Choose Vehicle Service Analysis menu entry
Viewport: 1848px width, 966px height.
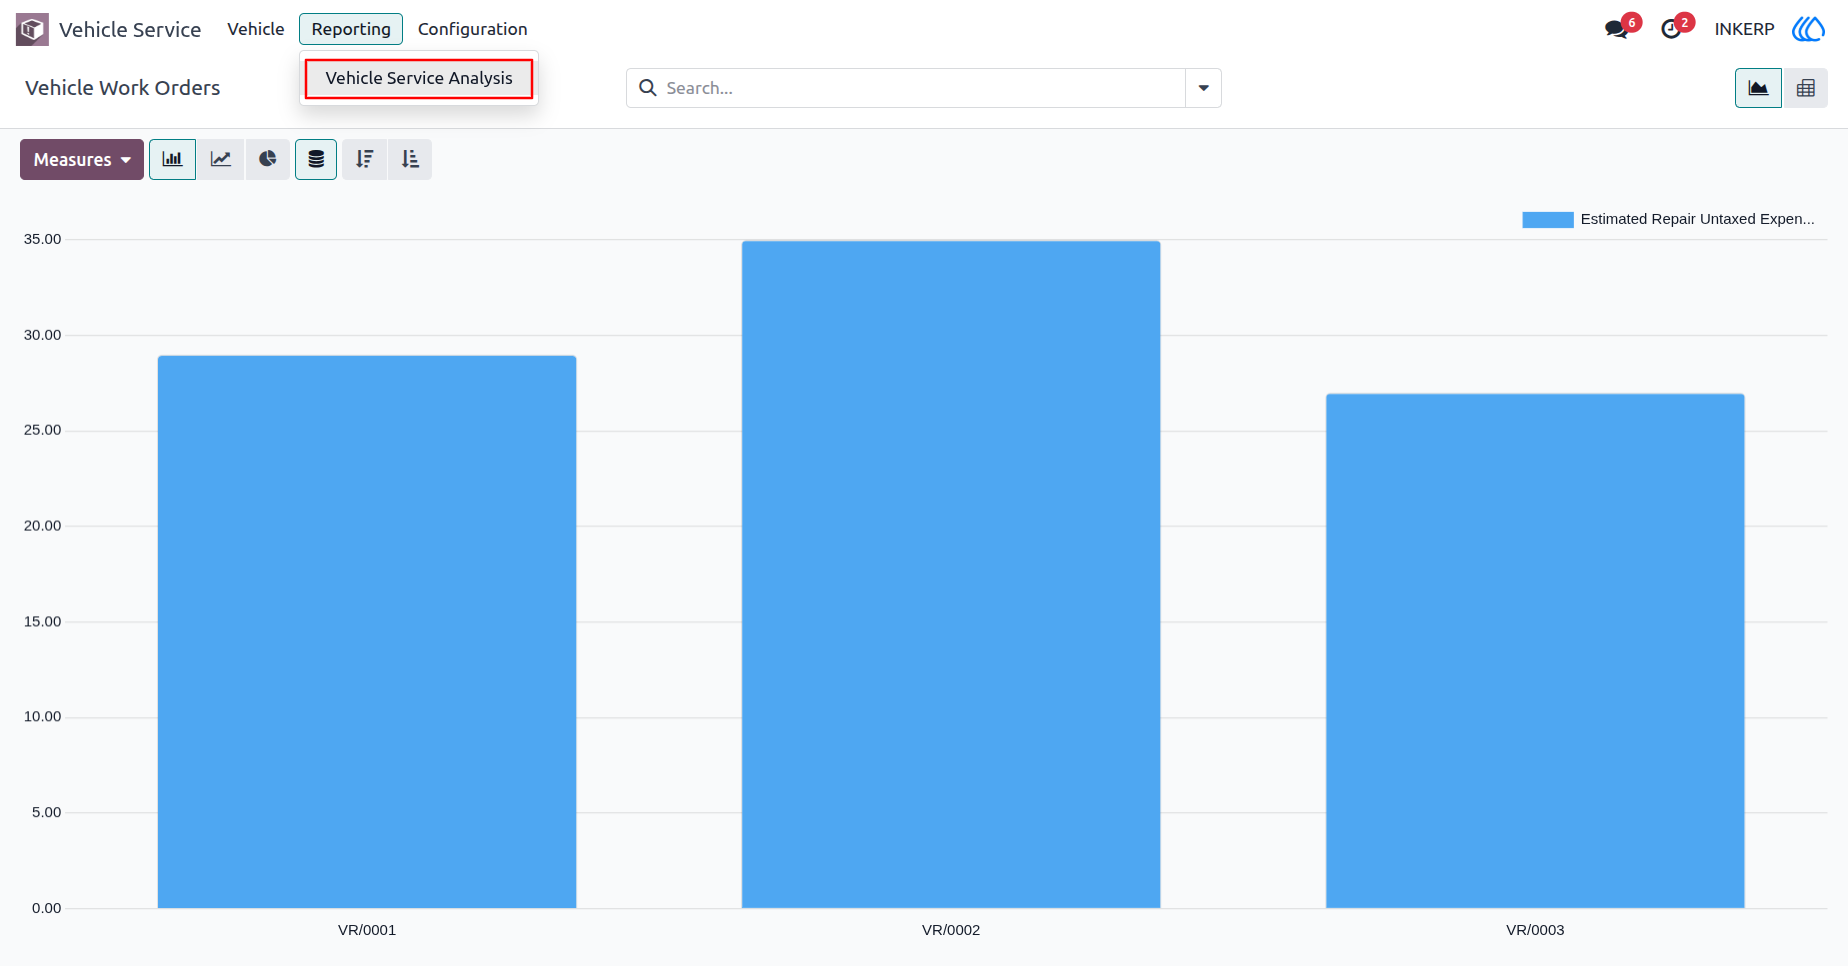[419, 78]
